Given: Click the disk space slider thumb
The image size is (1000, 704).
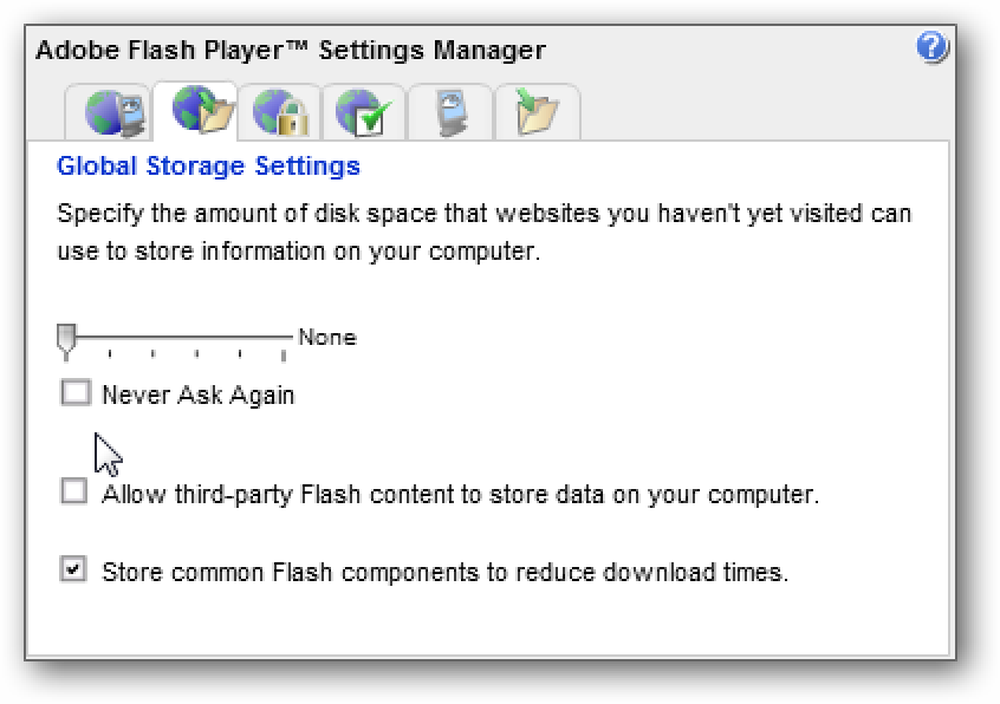Looking at the screenshot, I should click(x=66, y=339).
